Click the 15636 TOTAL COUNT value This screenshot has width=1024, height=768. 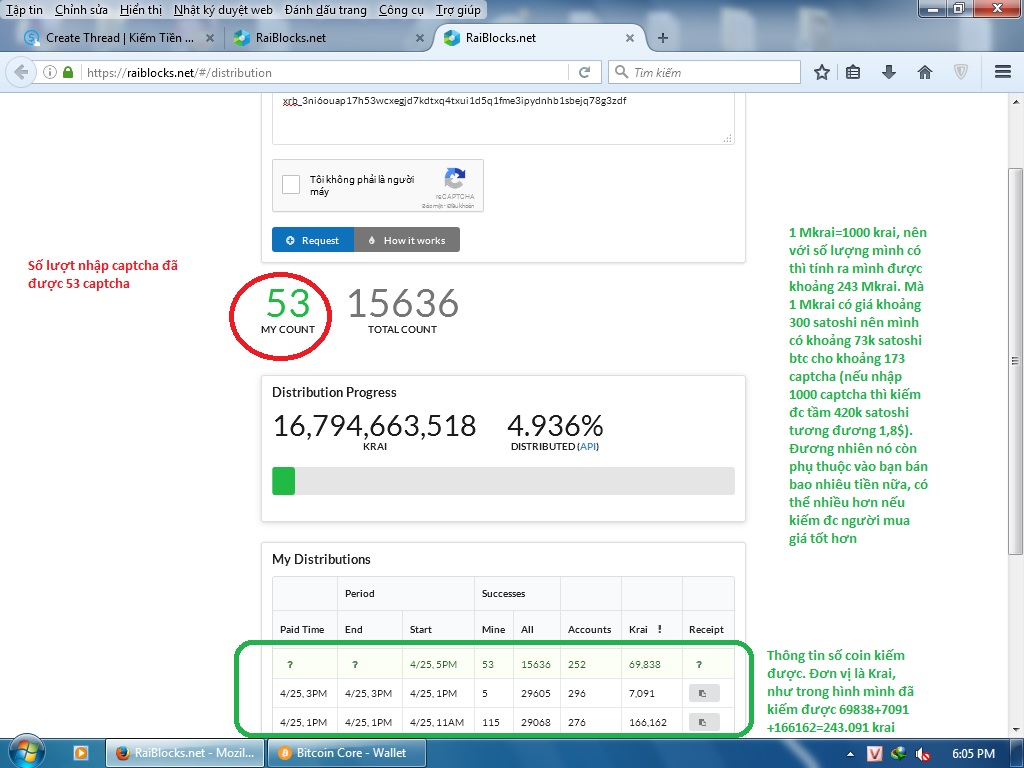[x=402, y=304]
